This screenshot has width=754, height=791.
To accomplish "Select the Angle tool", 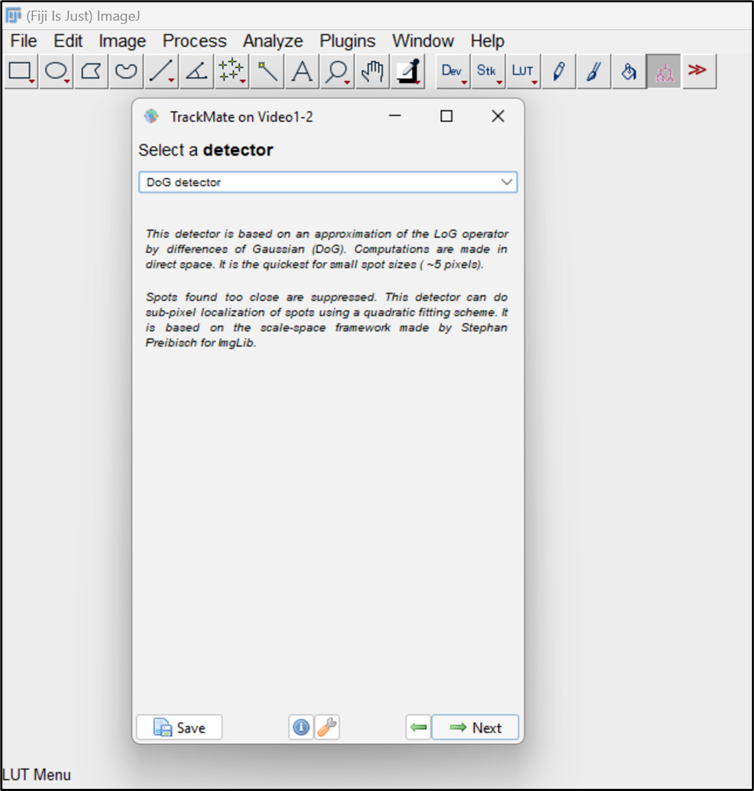I will tap(197, 71).
